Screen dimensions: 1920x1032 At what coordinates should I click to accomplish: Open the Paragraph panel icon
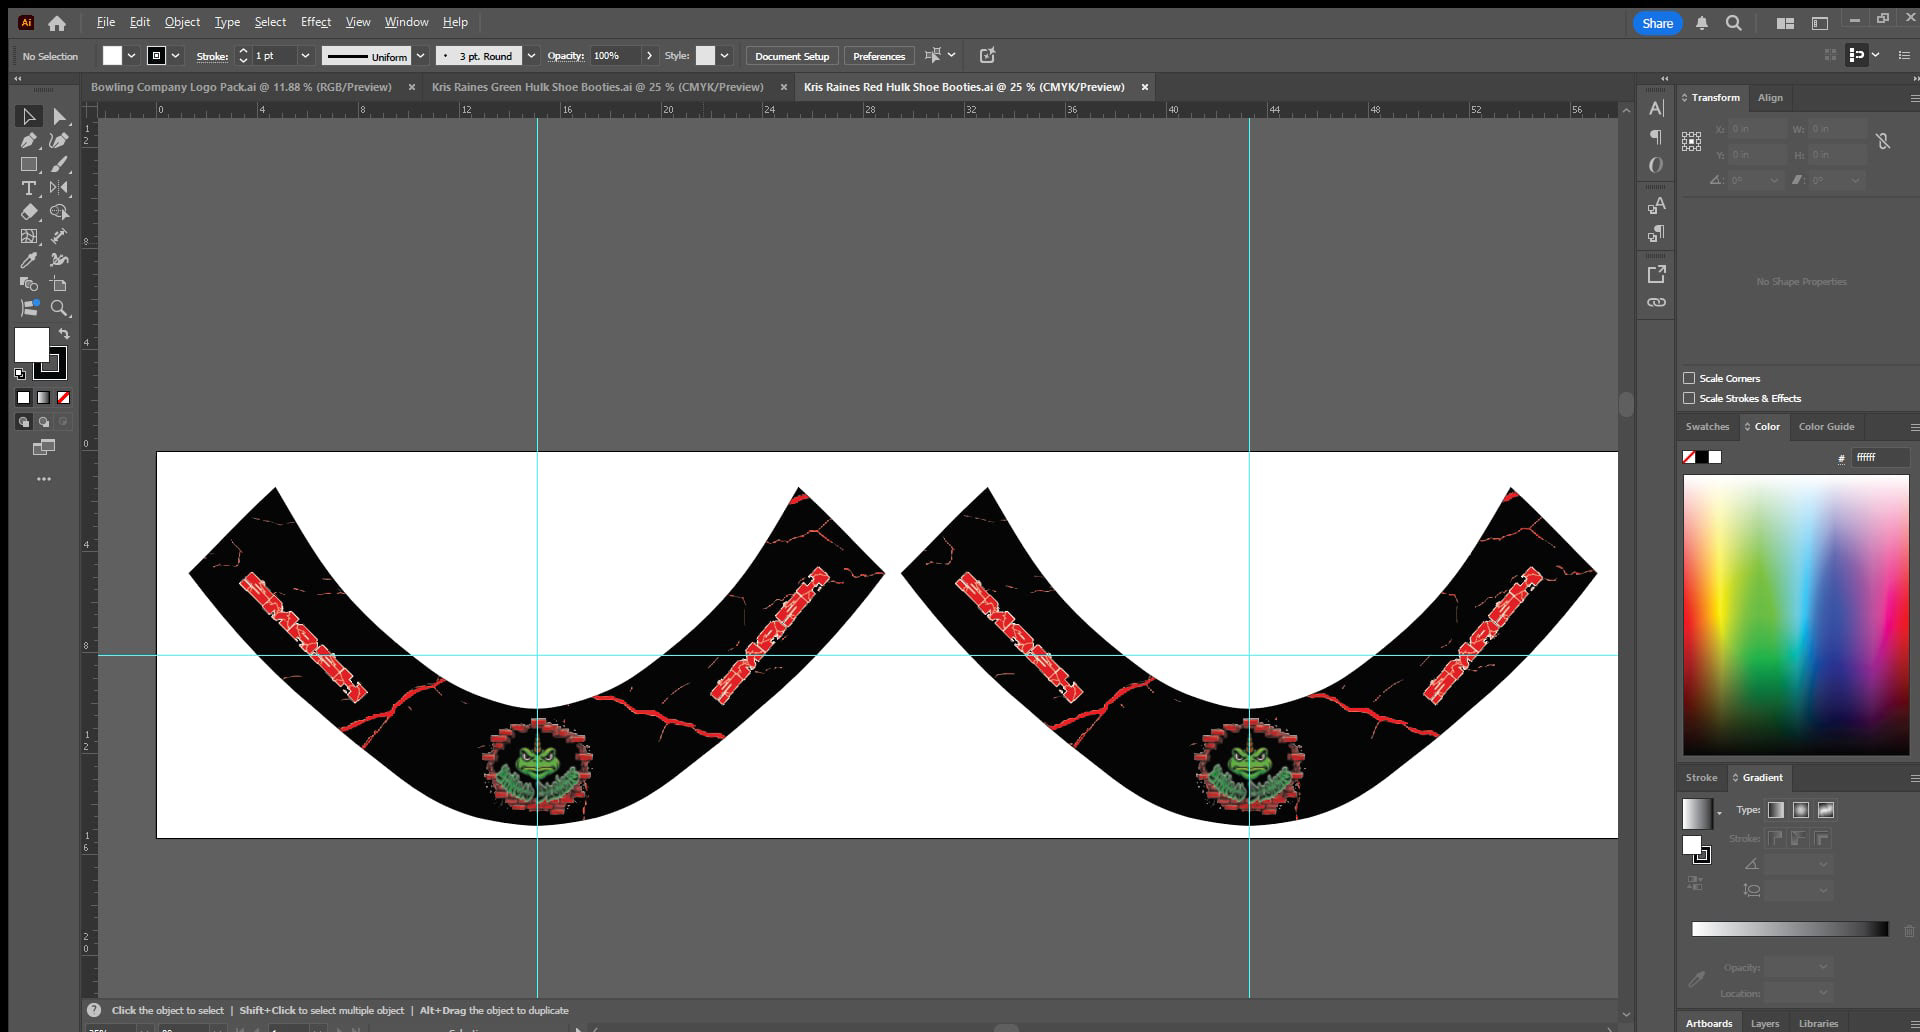[x=1656, y=137]
